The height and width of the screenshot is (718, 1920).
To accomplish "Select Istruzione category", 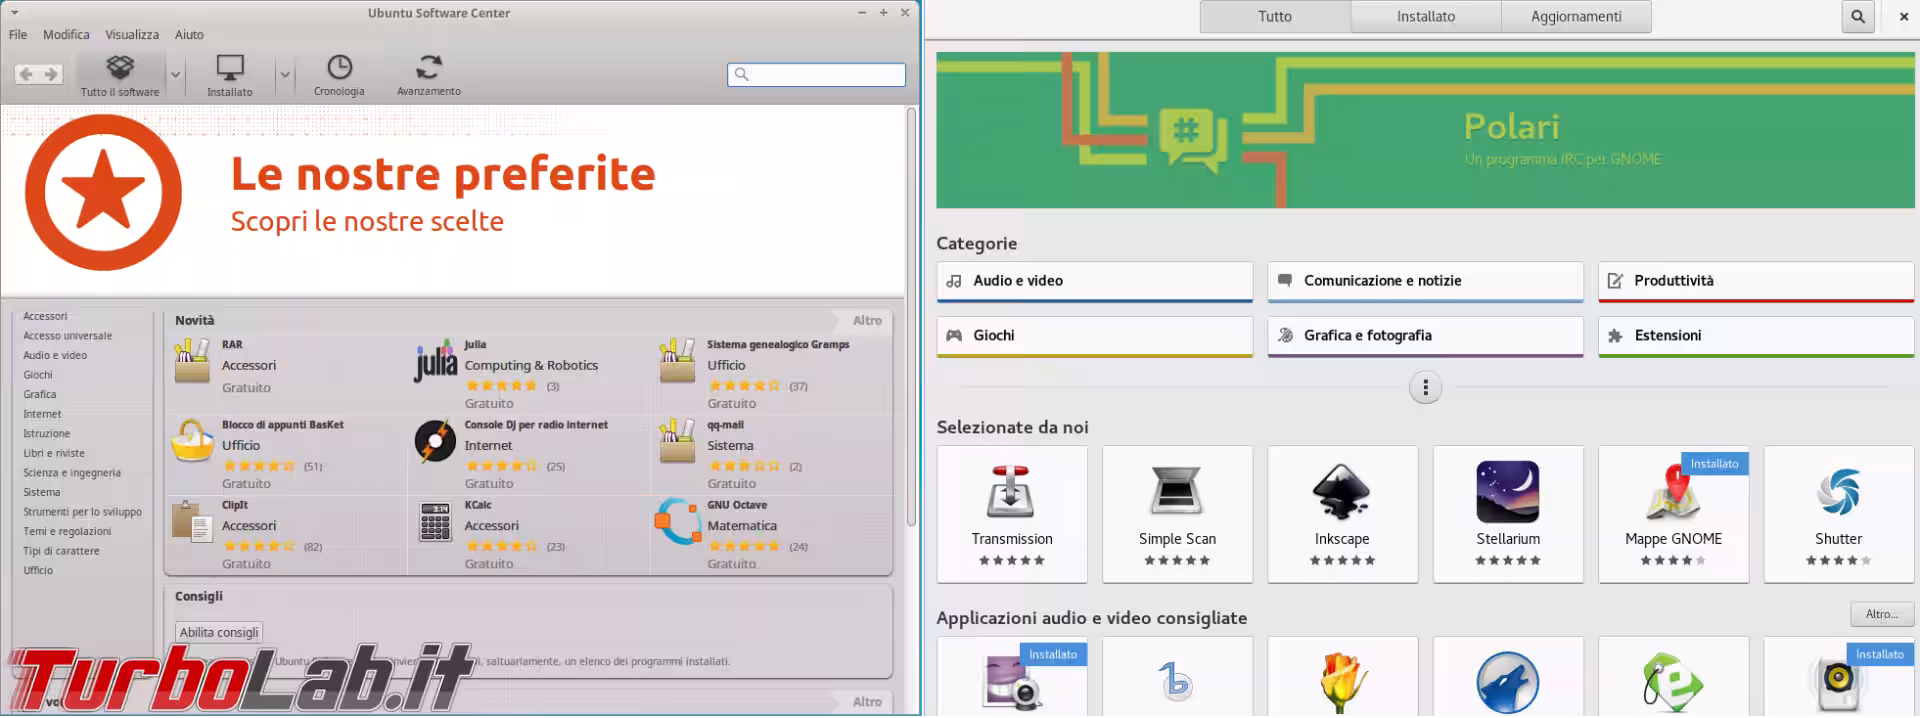I will pyautogui.click(x=47, y=434).
